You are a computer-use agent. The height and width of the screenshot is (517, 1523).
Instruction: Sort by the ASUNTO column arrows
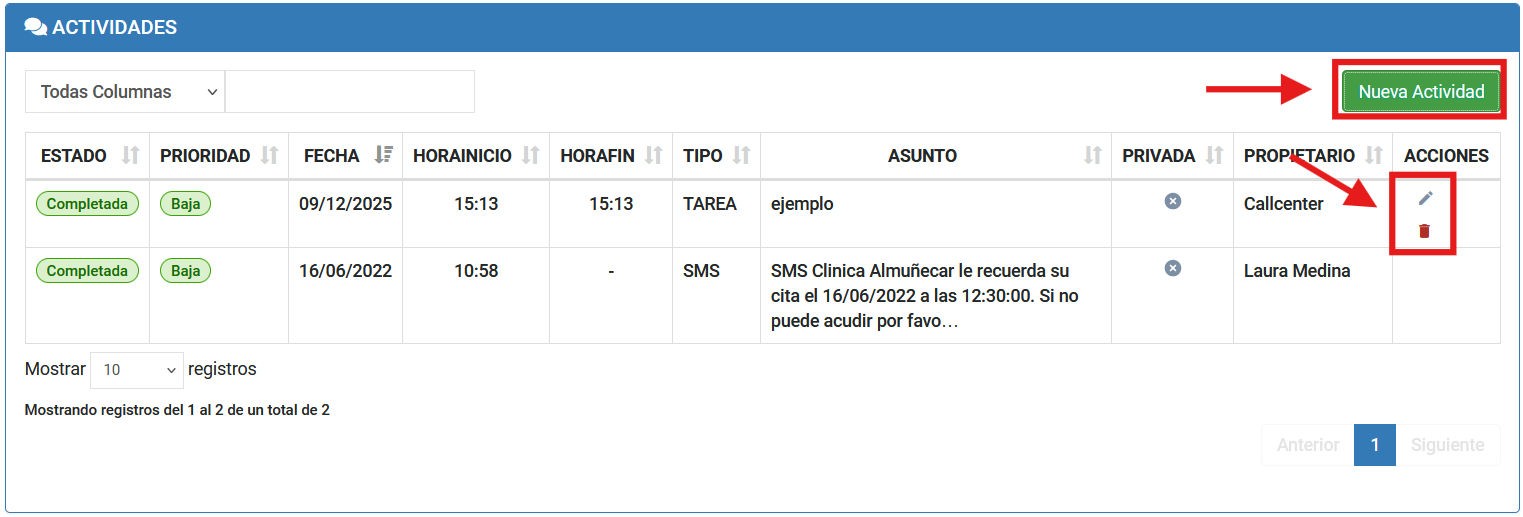(1093, 156)
